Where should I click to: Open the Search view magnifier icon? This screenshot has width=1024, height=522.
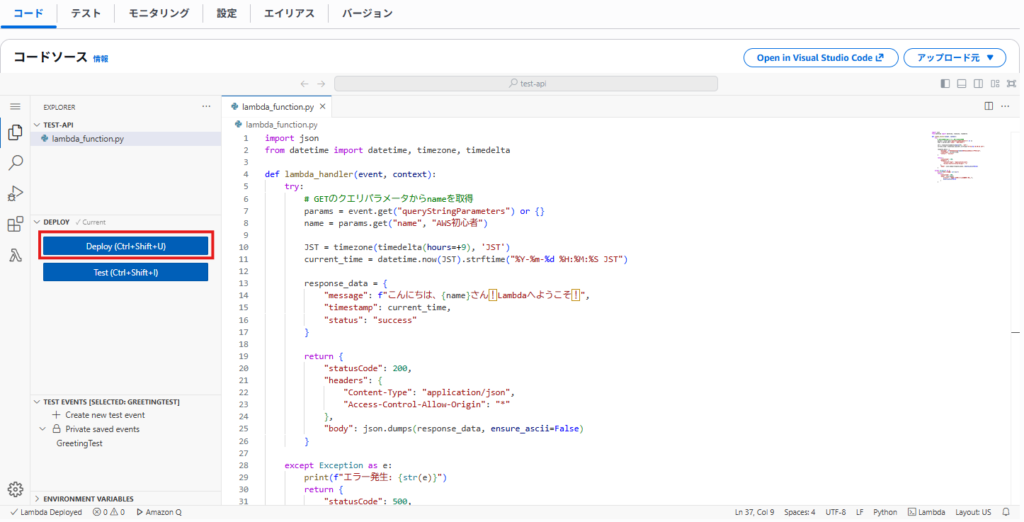[15, 163]
